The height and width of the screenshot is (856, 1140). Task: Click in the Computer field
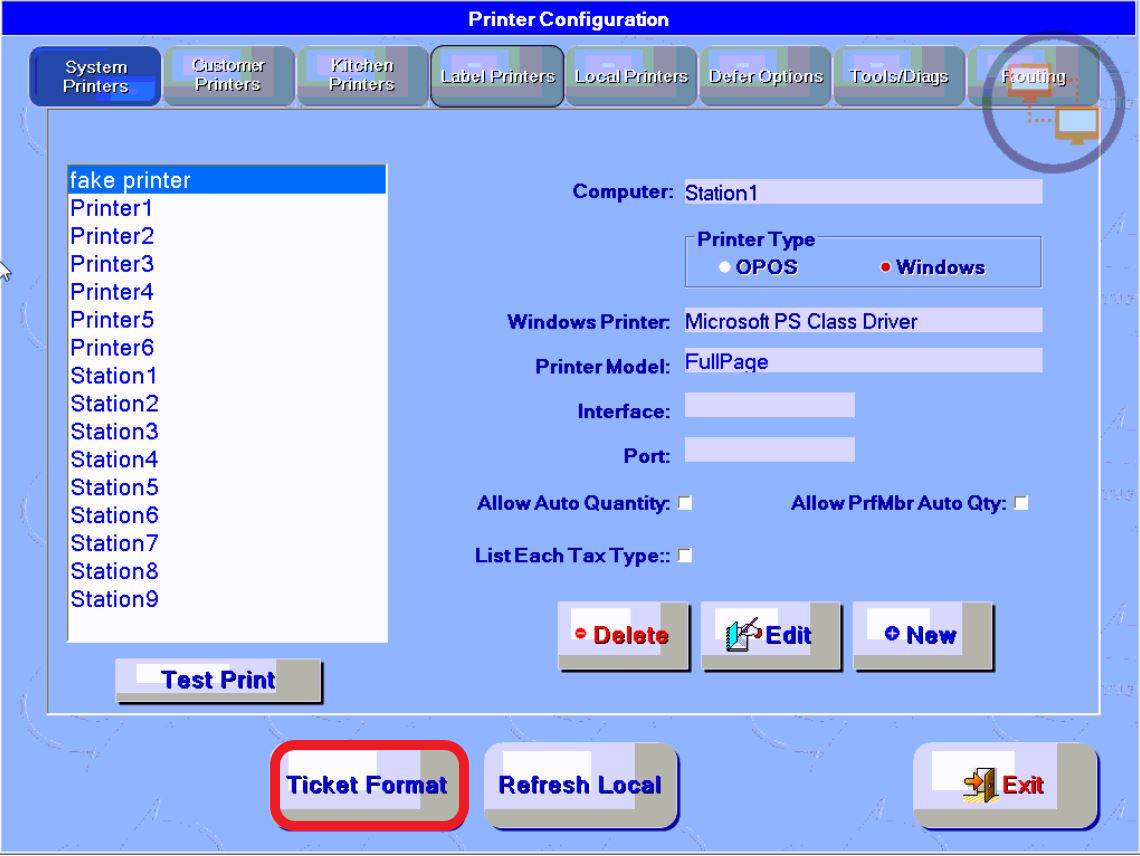pos(863,193)
